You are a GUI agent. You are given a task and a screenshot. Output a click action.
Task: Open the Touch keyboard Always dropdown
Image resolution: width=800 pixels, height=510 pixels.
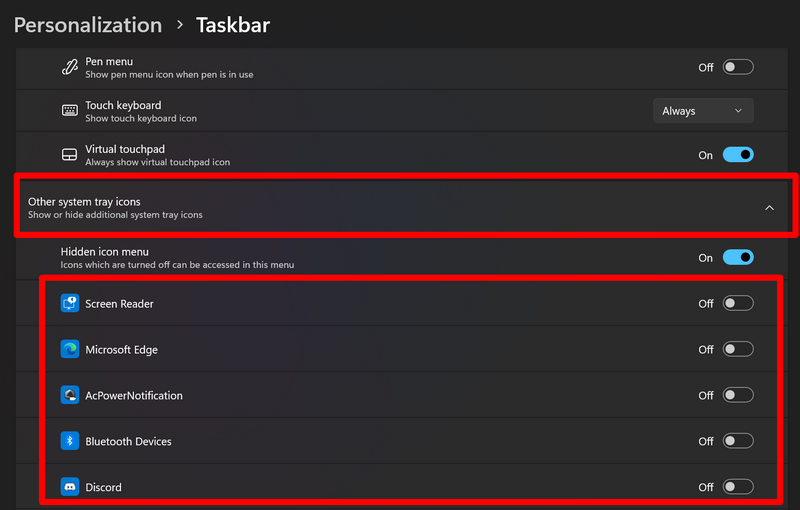point(703,111)
